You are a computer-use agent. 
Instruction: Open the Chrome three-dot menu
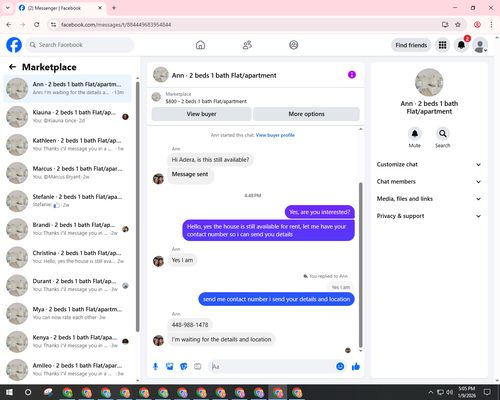click(x=491, y=25)
